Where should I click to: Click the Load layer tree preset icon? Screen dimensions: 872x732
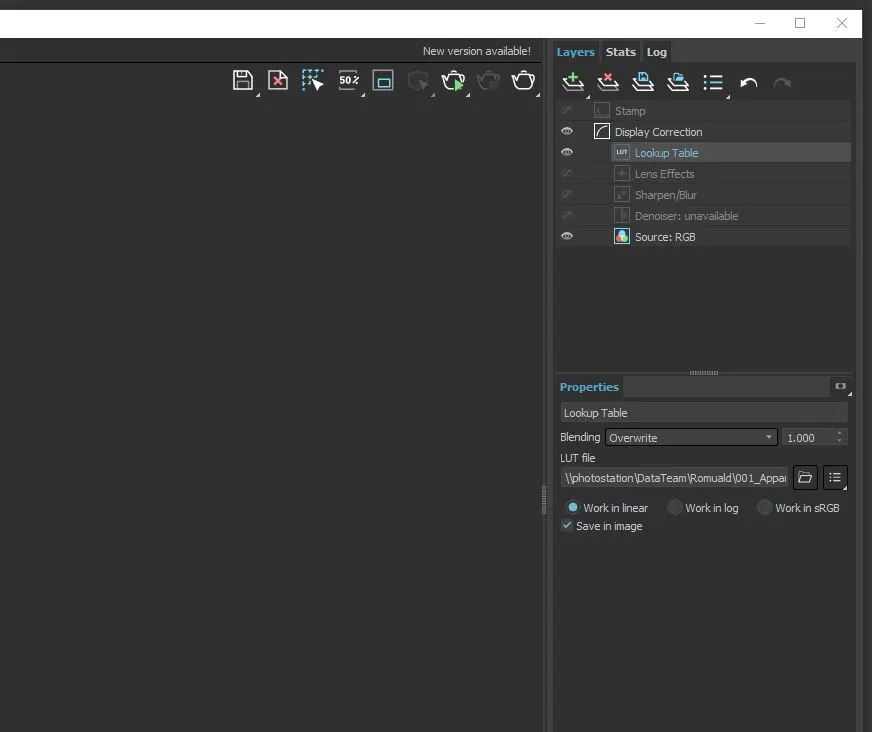click(678, 82)
